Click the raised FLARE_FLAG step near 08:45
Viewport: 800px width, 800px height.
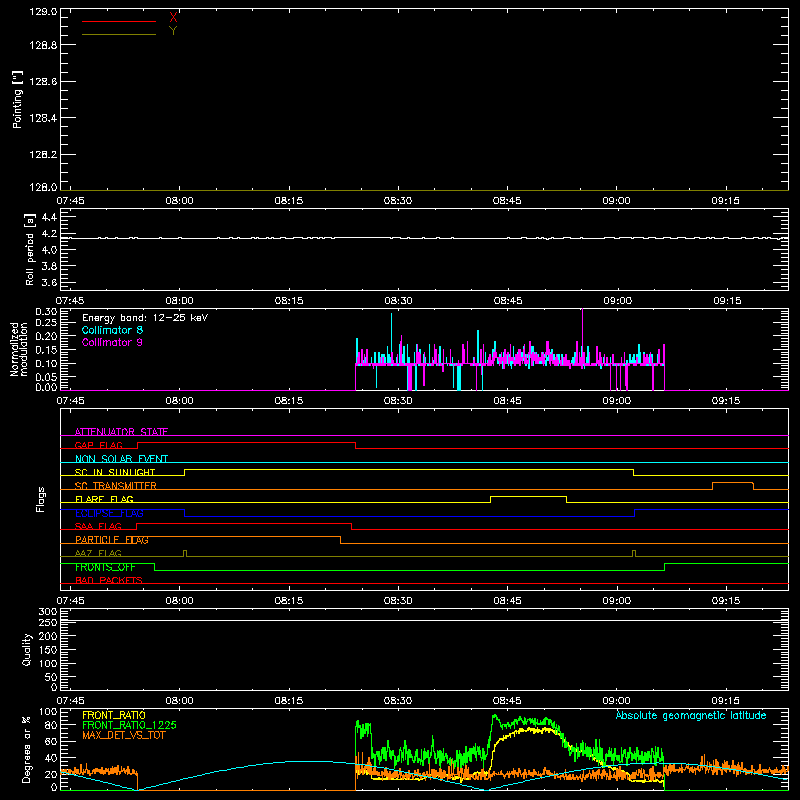coord(529,496)
